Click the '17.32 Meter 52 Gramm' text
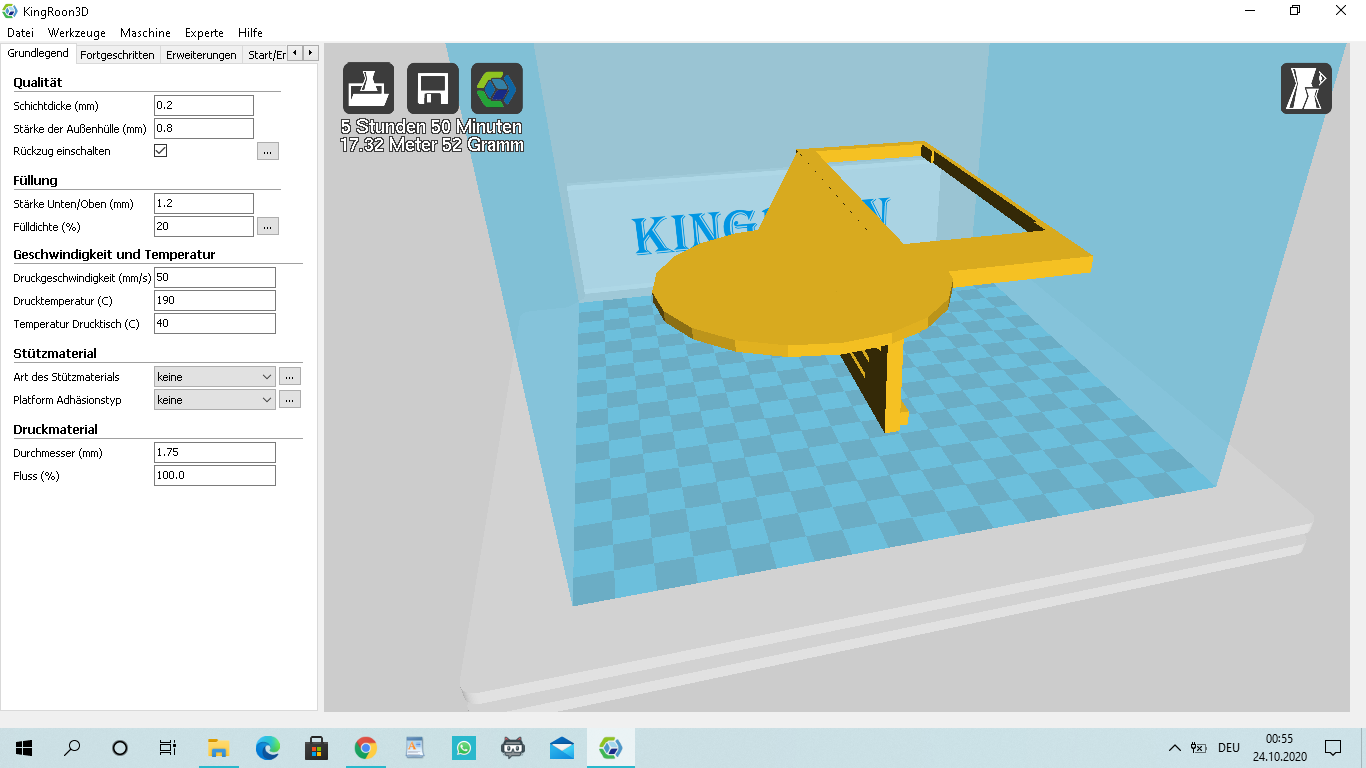The image size is (1366, 768). (431, 146)
